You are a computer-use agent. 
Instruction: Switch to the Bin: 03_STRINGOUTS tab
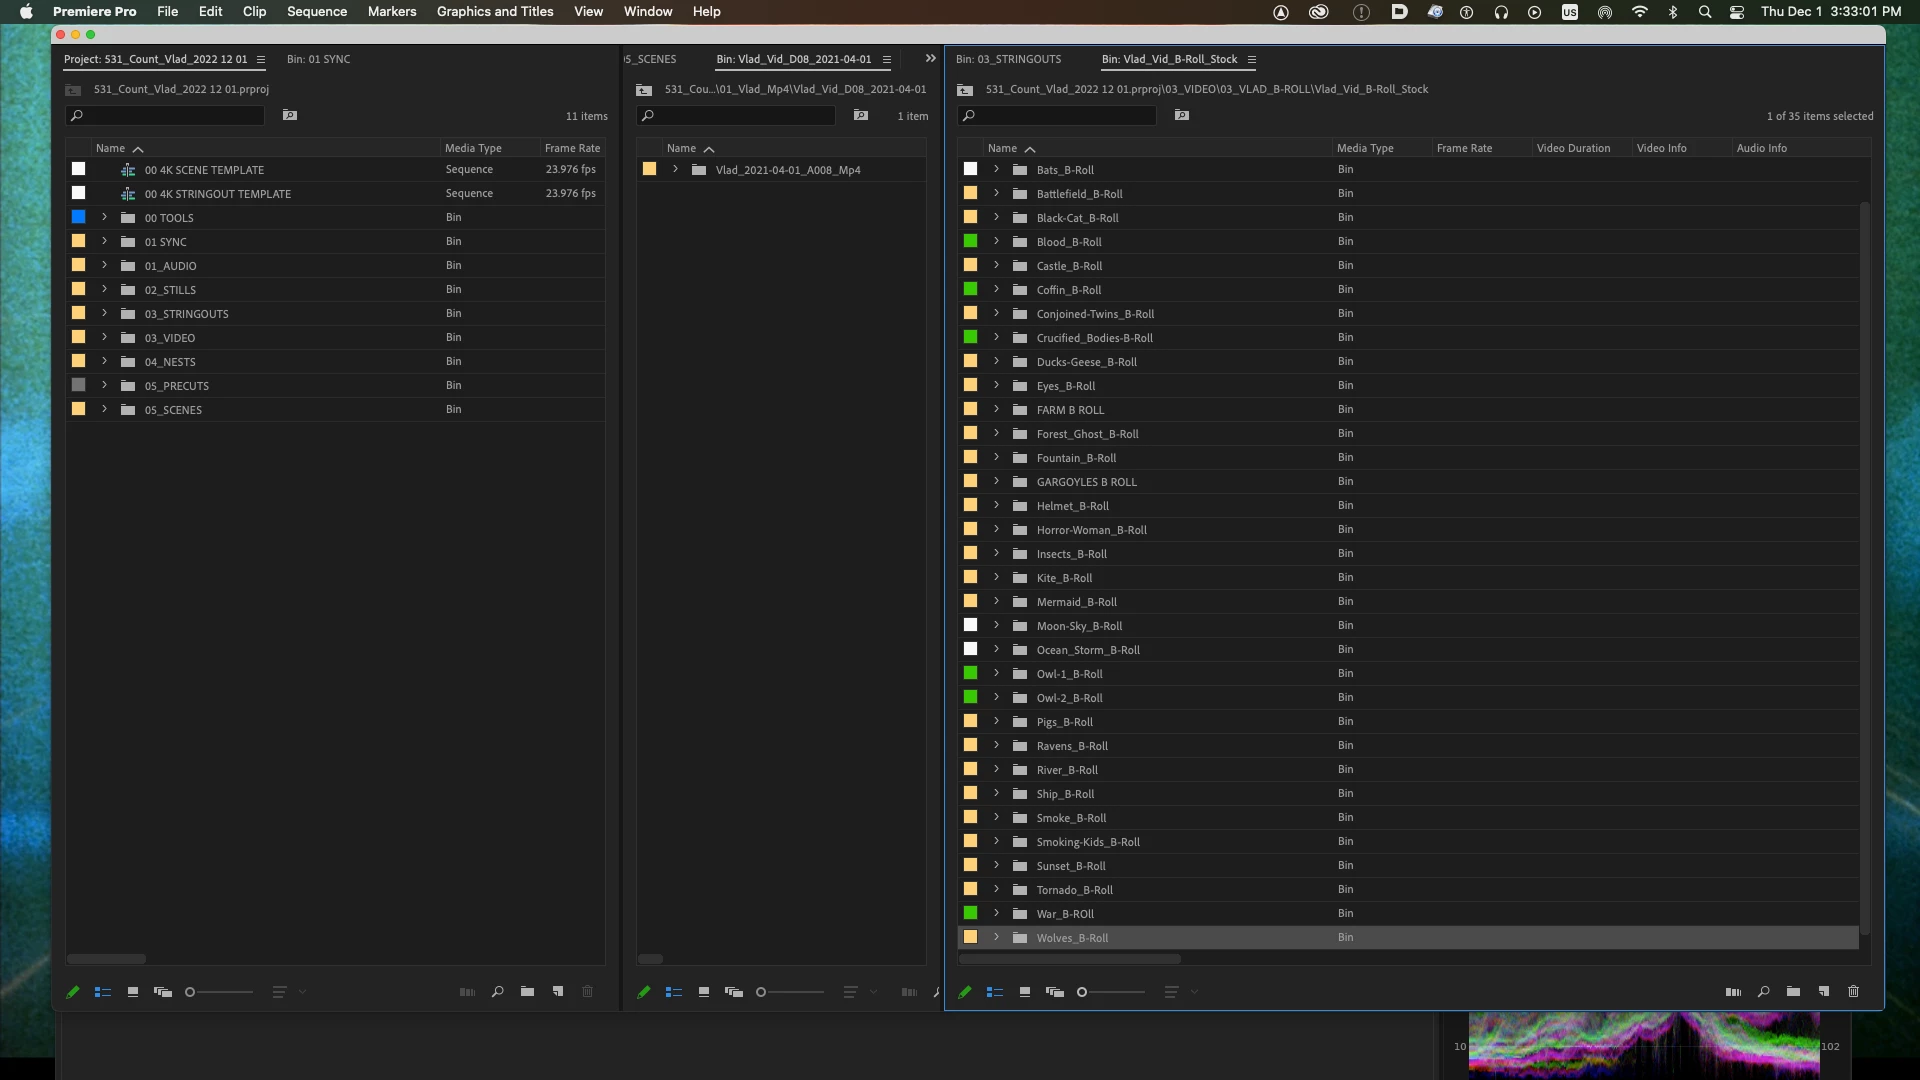click(1008, 59)
